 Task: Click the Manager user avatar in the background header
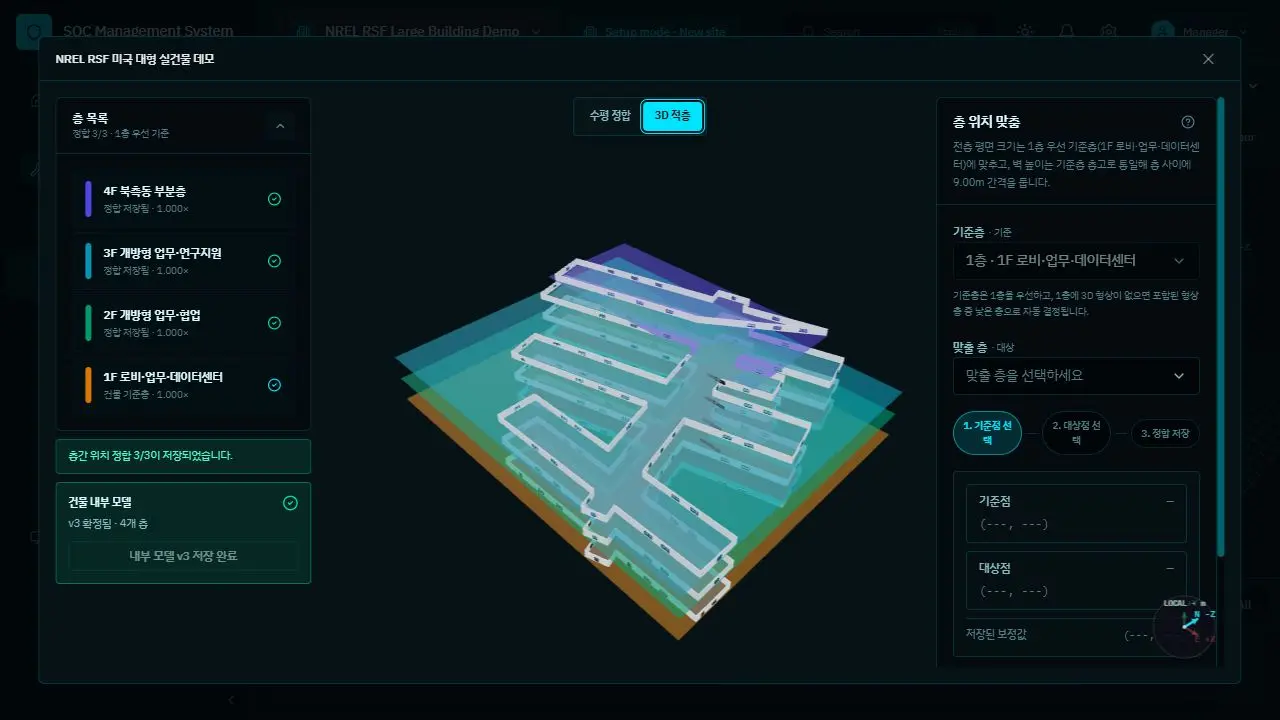1163,31
